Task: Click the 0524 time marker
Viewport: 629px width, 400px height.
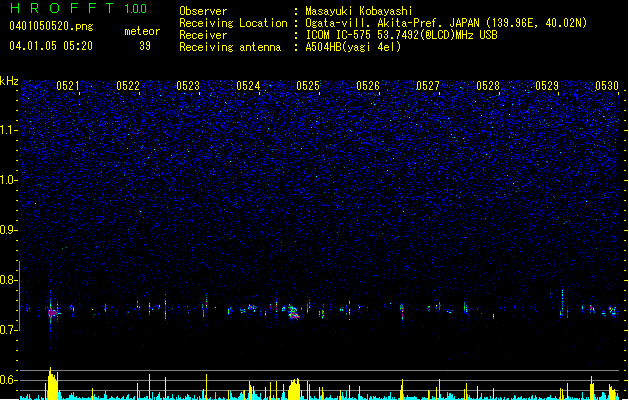Action: [x=248, y=85]
